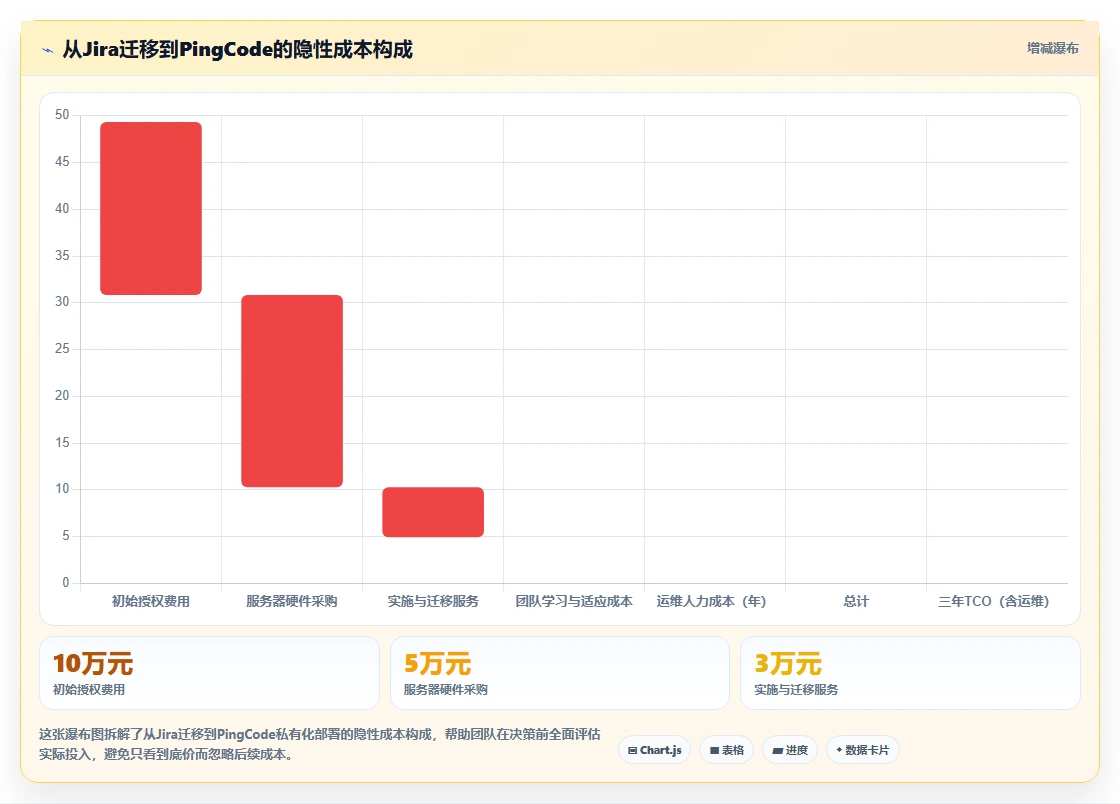Click the y-axis value 25

click(62, 348)
